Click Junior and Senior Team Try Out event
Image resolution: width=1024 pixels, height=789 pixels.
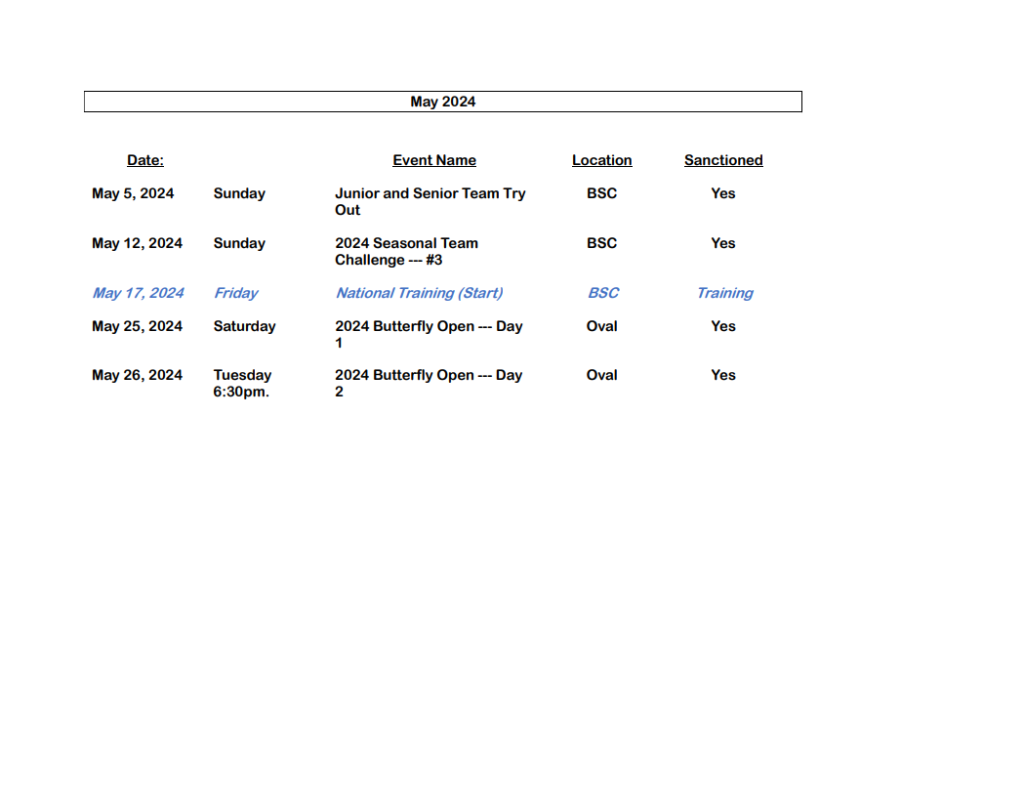(429, 201)
